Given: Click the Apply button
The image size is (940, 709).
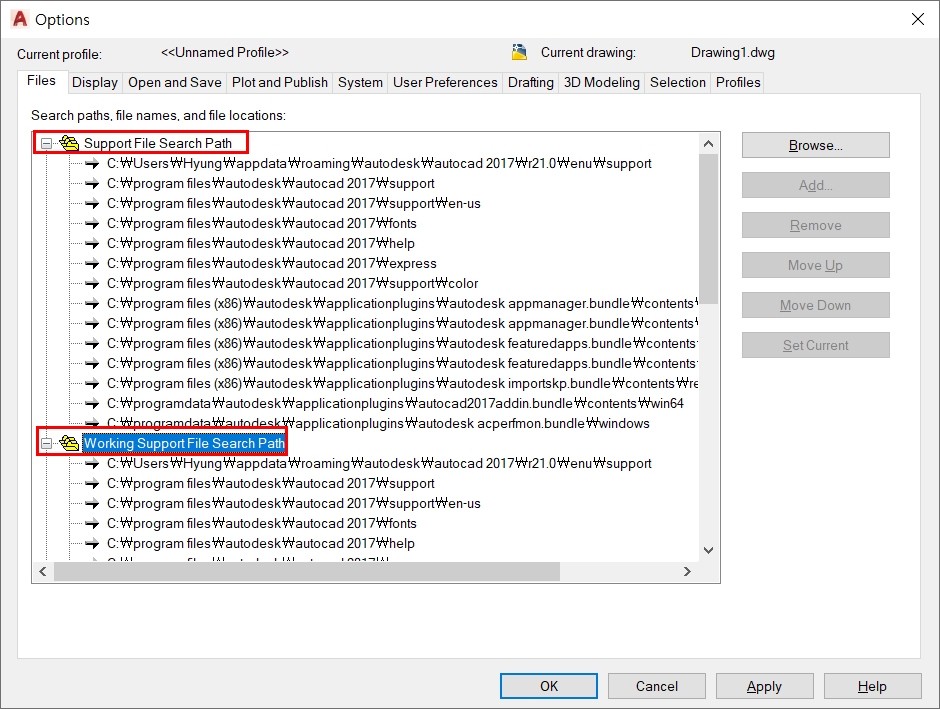Looking at the screenshot, I should [764, 686].
